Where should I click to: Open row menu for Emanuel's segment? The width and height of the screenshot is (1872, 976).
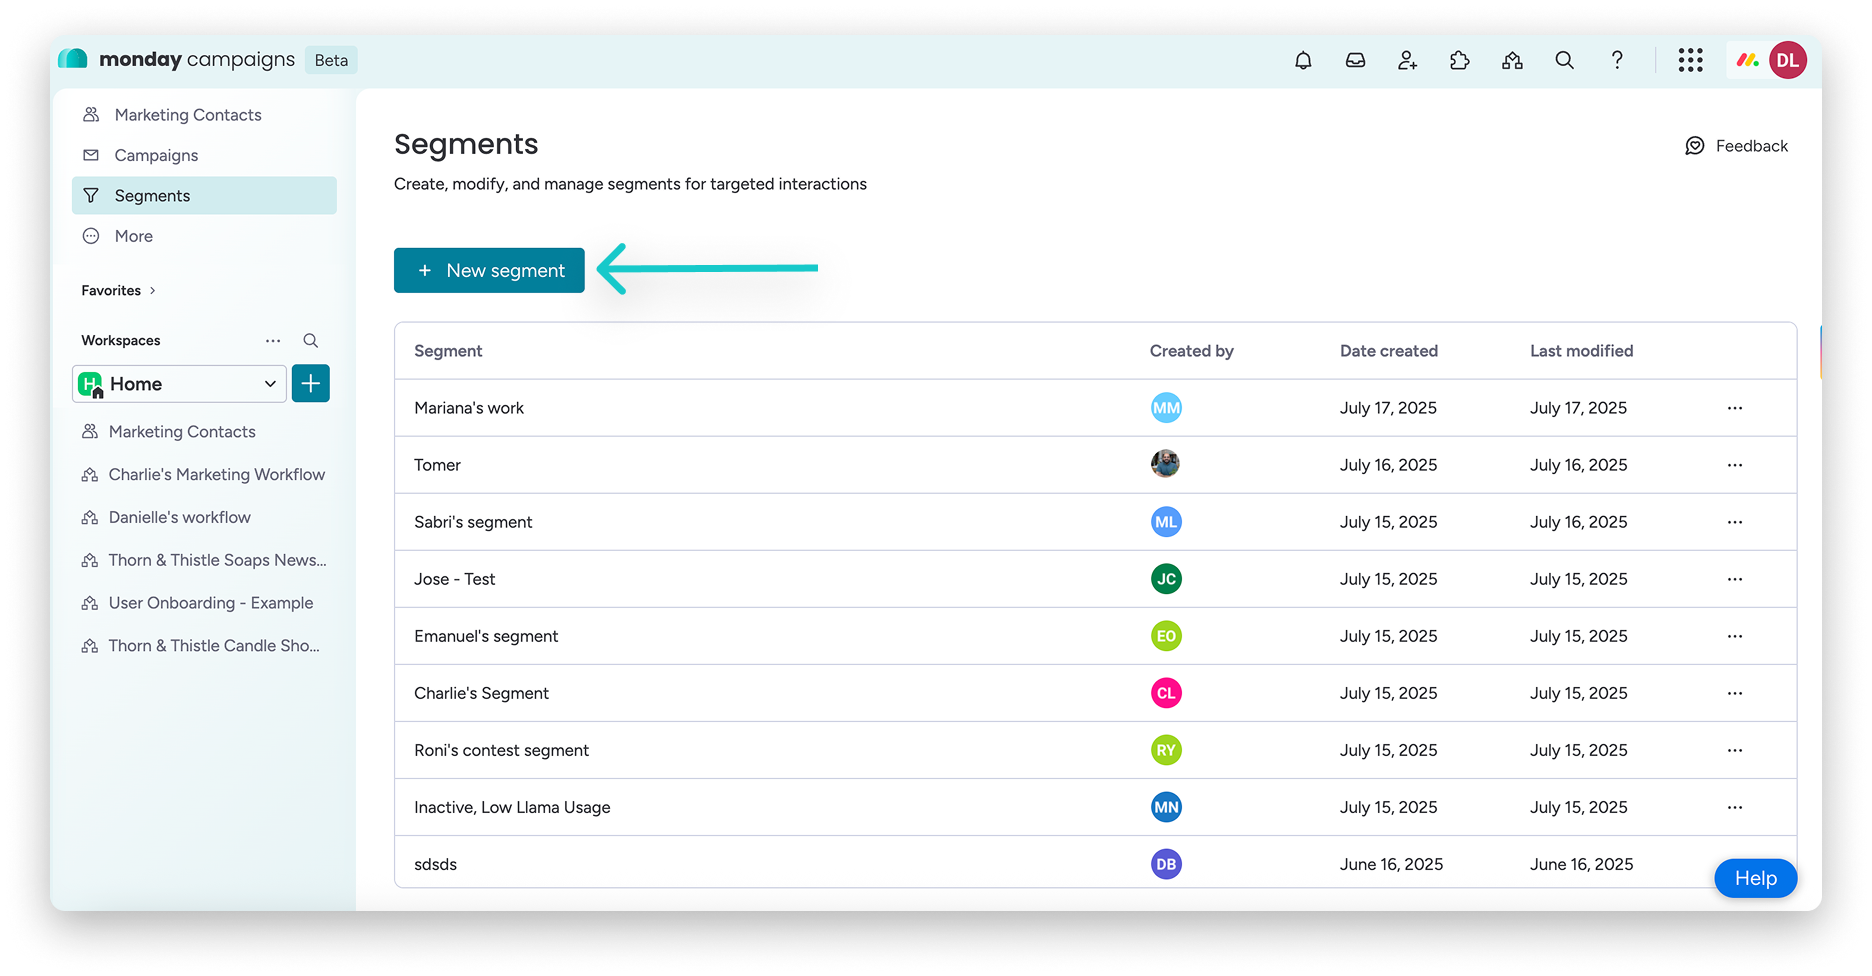coord(1735,636)
